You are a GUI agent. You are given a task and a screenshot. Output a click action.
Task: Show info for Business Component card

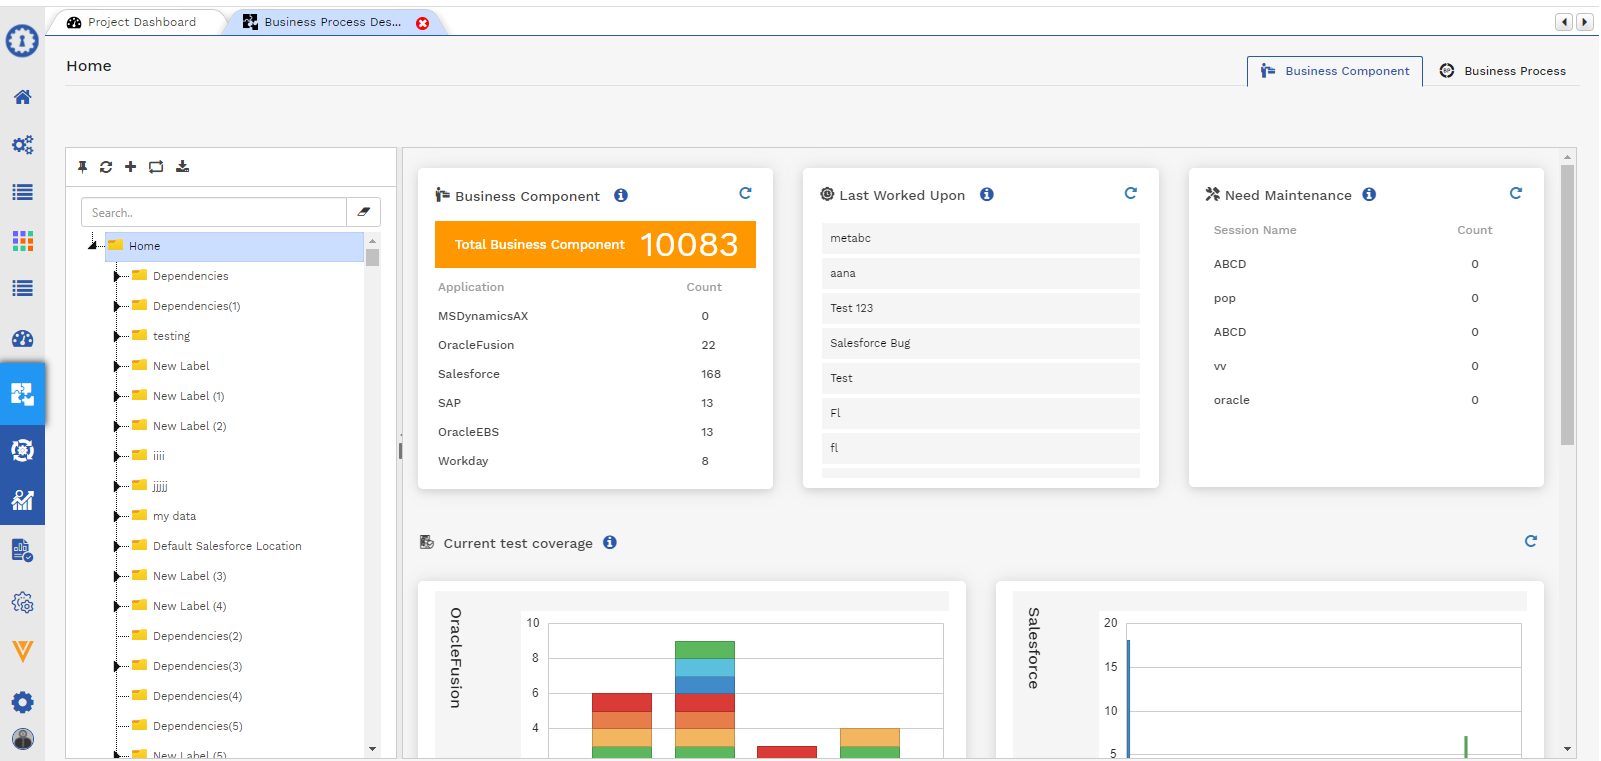[621, 195]
